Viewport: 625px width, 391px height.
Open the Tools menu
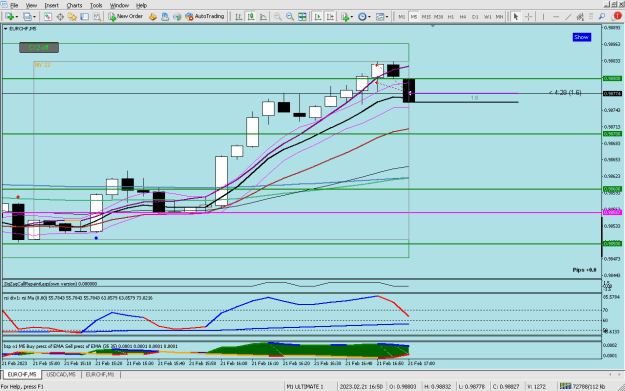96,6
